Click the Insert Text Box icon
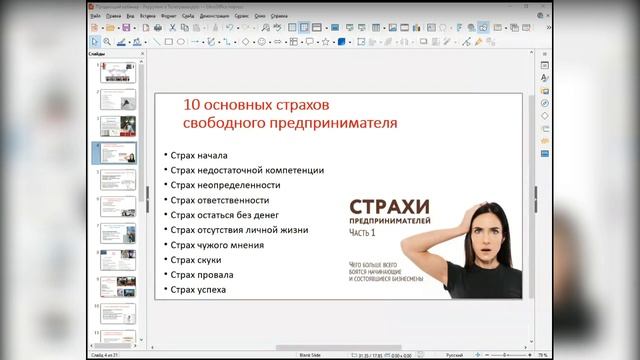The width and height of the screenshot is (640, 360). 431,27
